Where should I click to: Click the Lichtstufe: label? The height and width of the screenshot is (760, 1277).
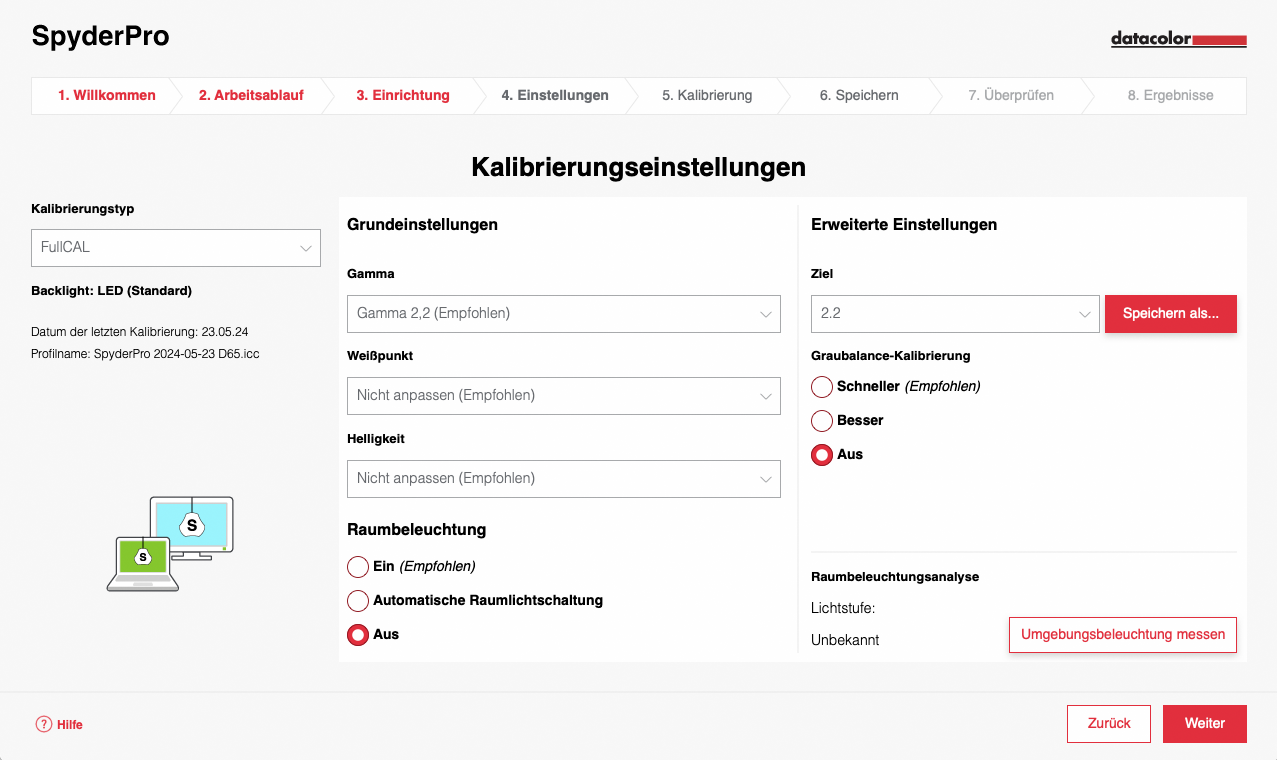pyautogui.click(x=843, y=608)
